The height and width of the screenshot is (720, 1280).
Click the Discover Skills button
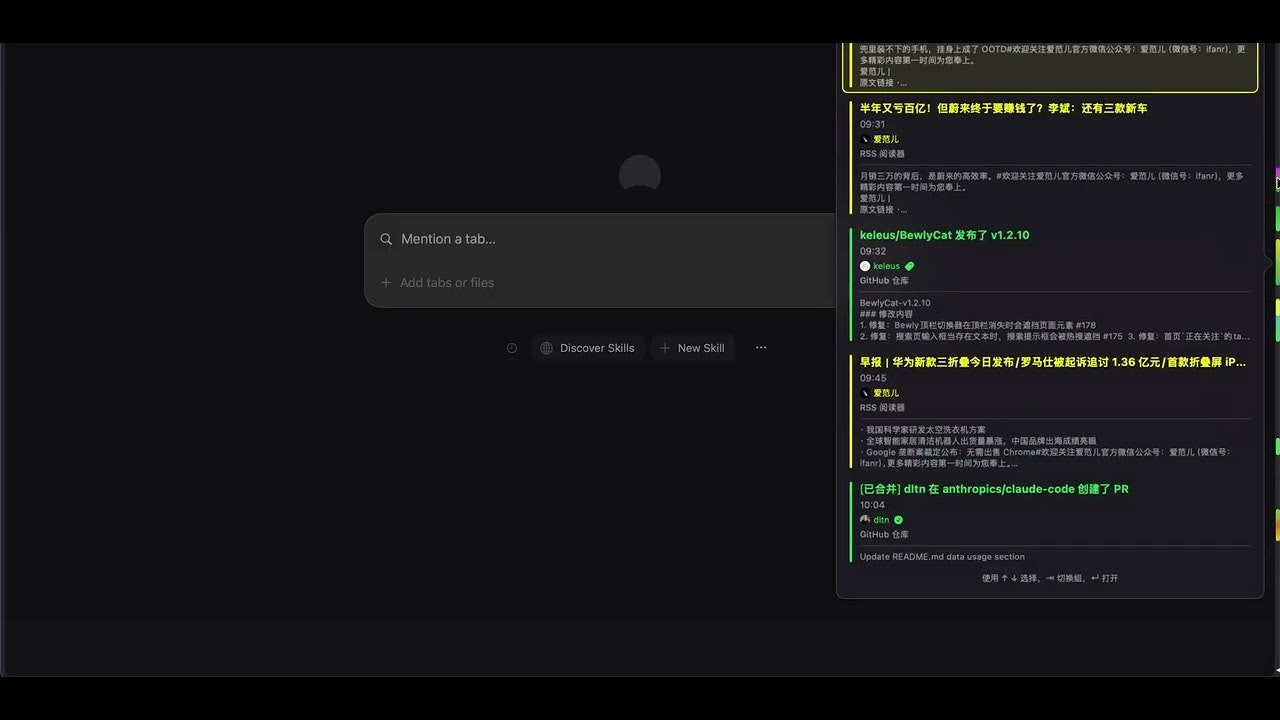pyautogui.click(x=588, y=347)
